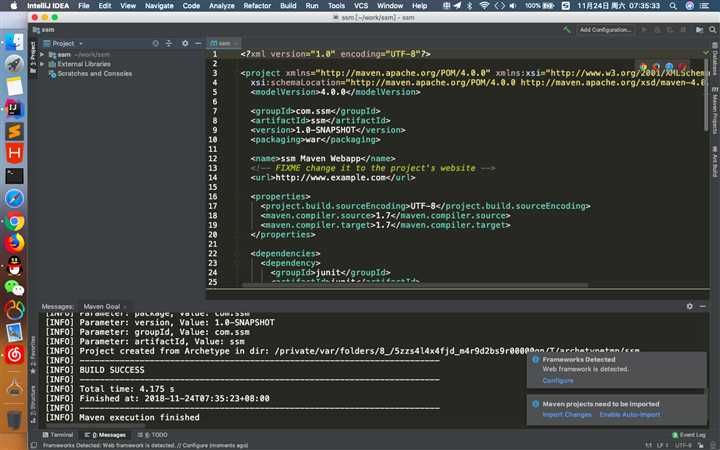This screenshot has height=450, width=720.
Task: Click the editor horizontal scrollbar
Action: point(415,285)
